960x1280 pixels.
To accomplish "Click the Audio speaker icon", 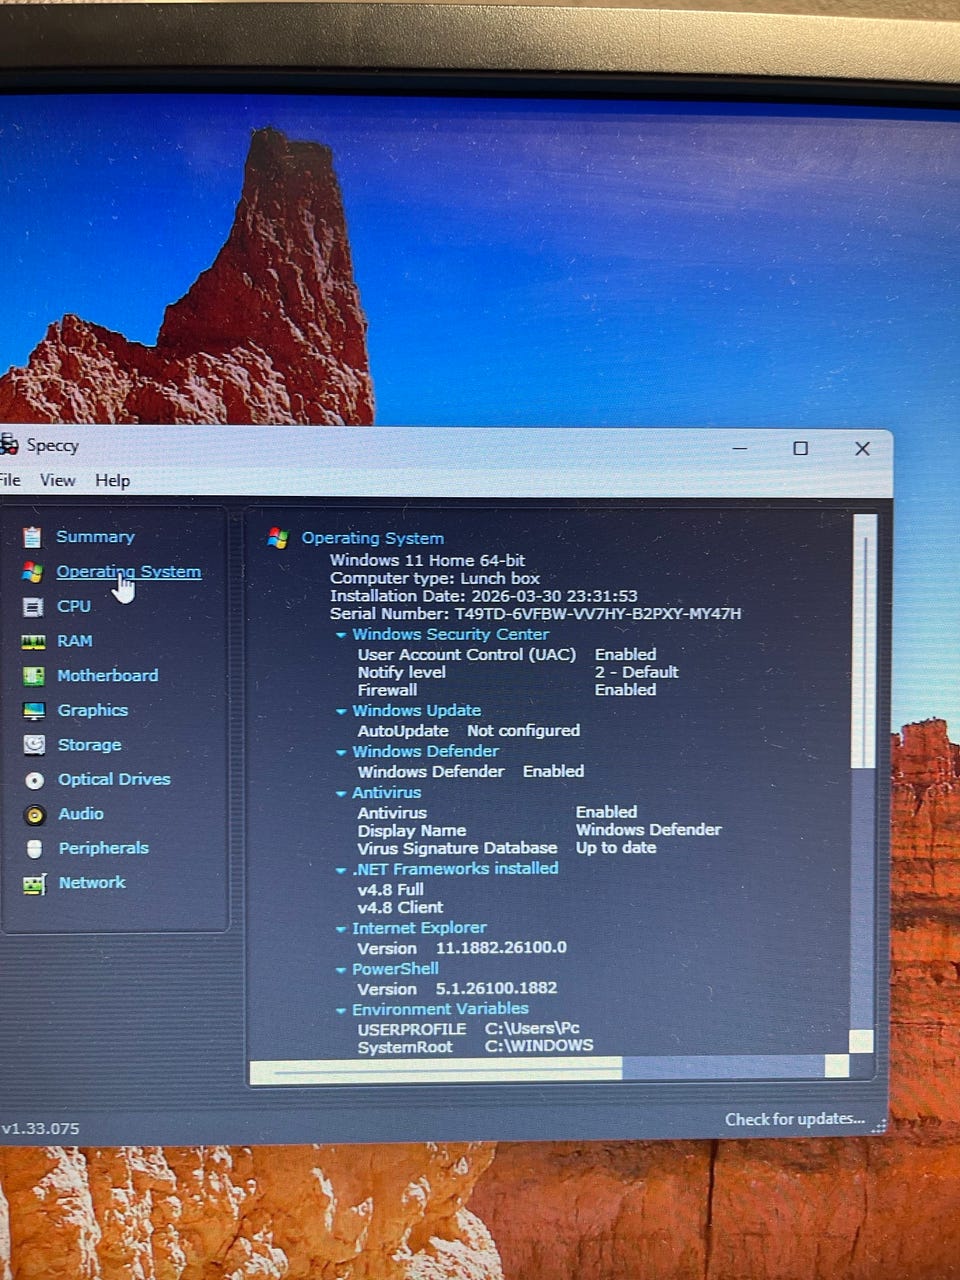I will (35, 815).
